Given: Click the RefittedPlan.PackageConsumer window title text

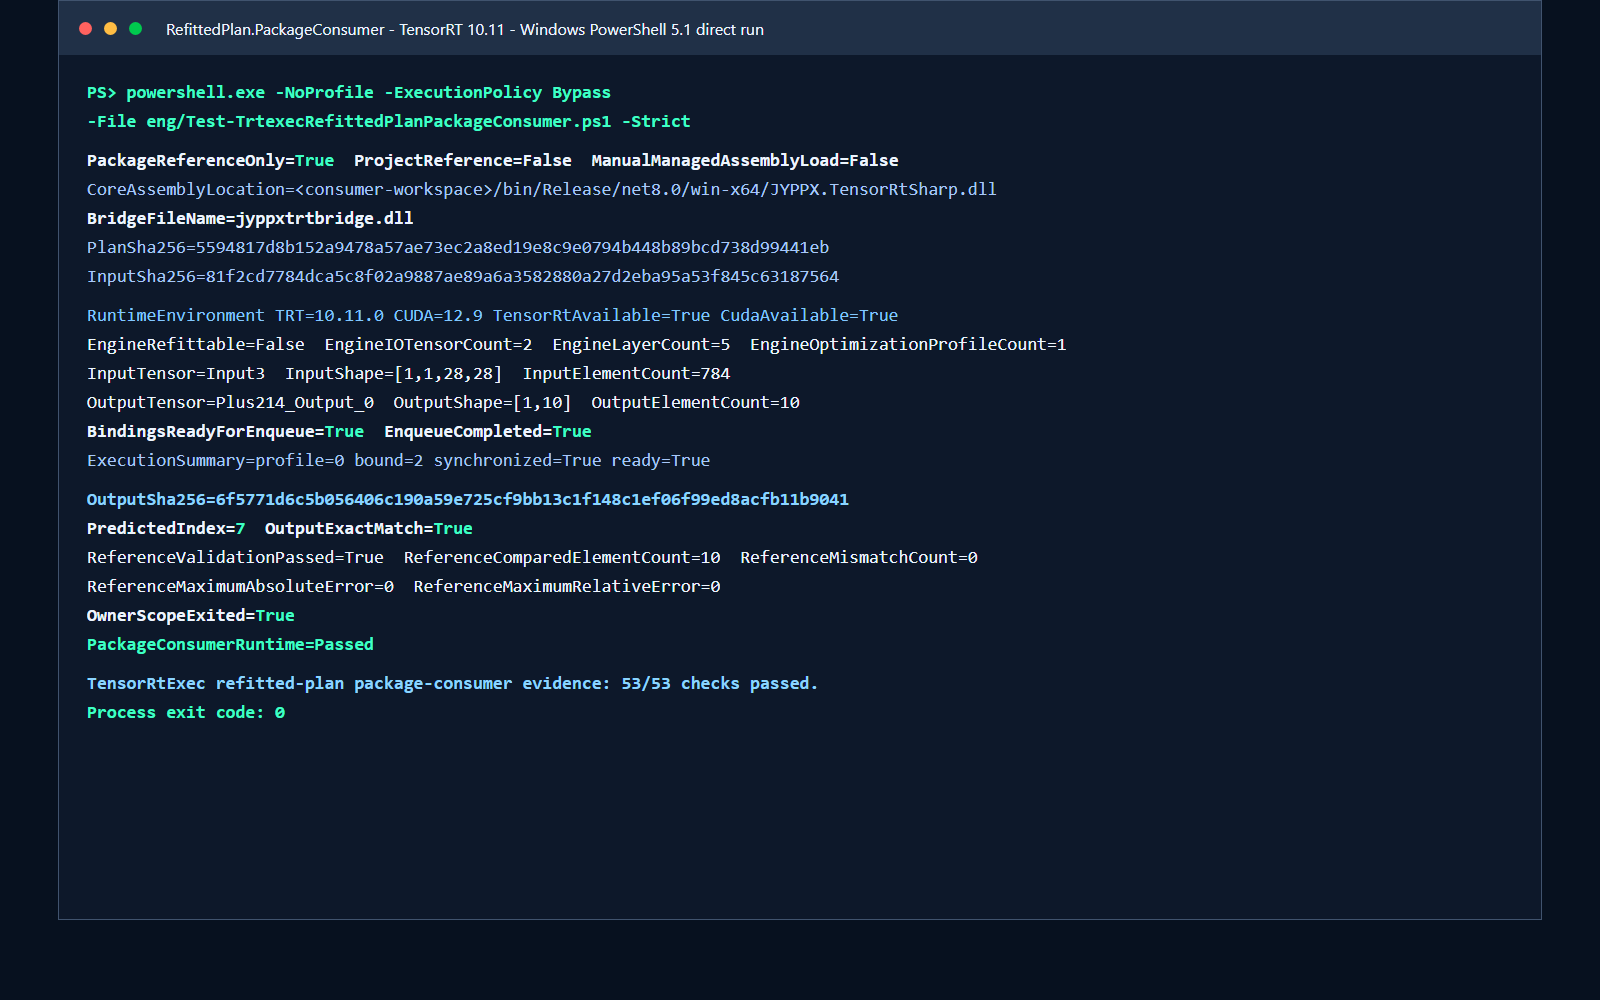Looking at the screenshot, I should pyautogui.click(x=465, y=30).
